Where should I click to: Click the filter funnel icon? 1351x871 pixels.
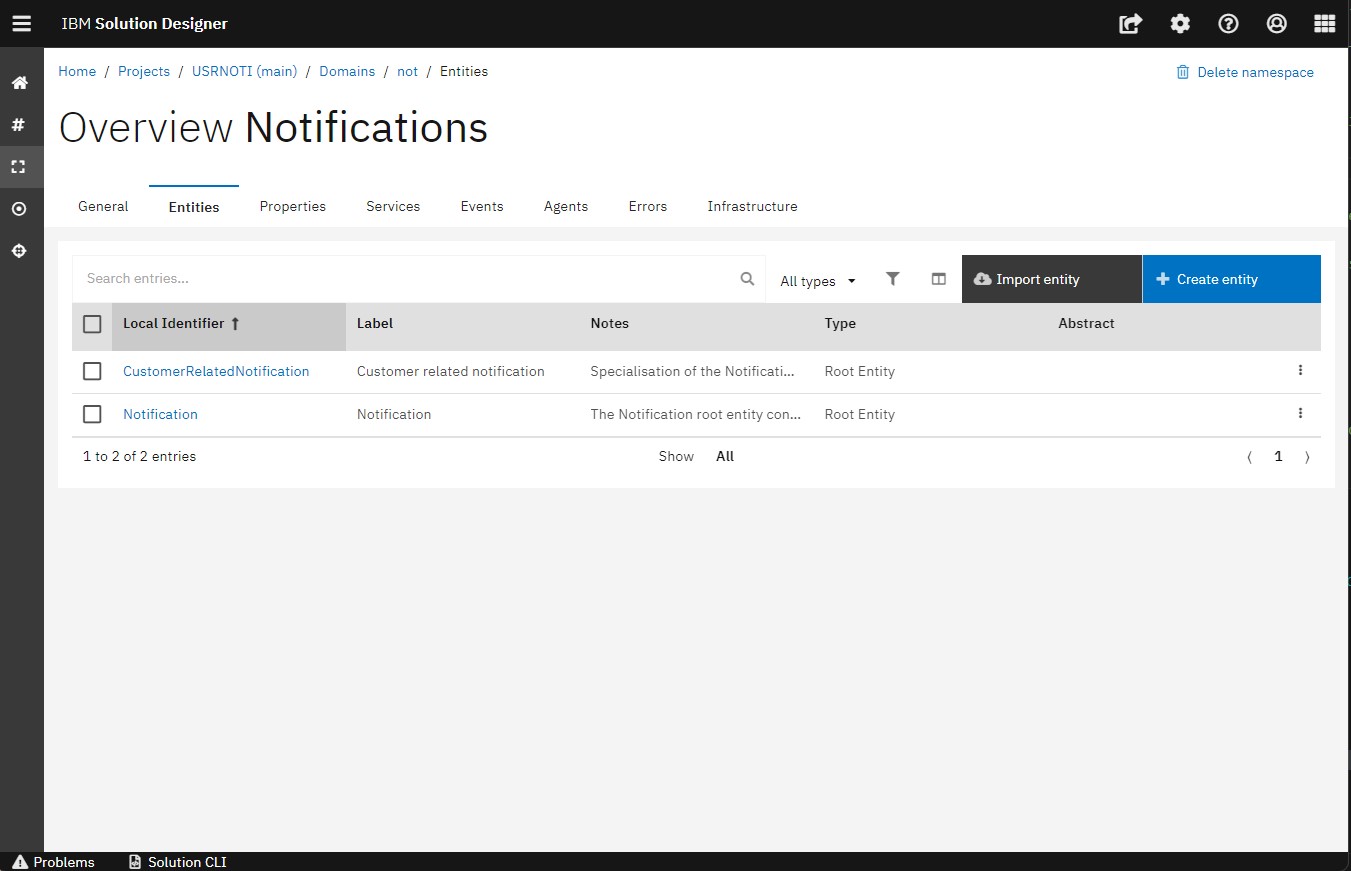(x=893, y=279)
